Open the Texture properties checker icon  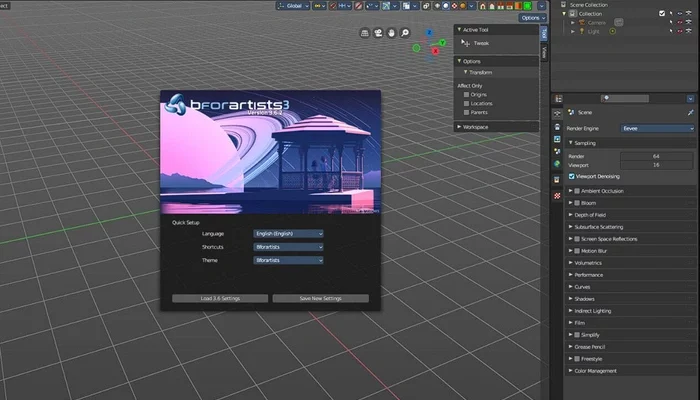pyautogui.click(x=557, y=196)
